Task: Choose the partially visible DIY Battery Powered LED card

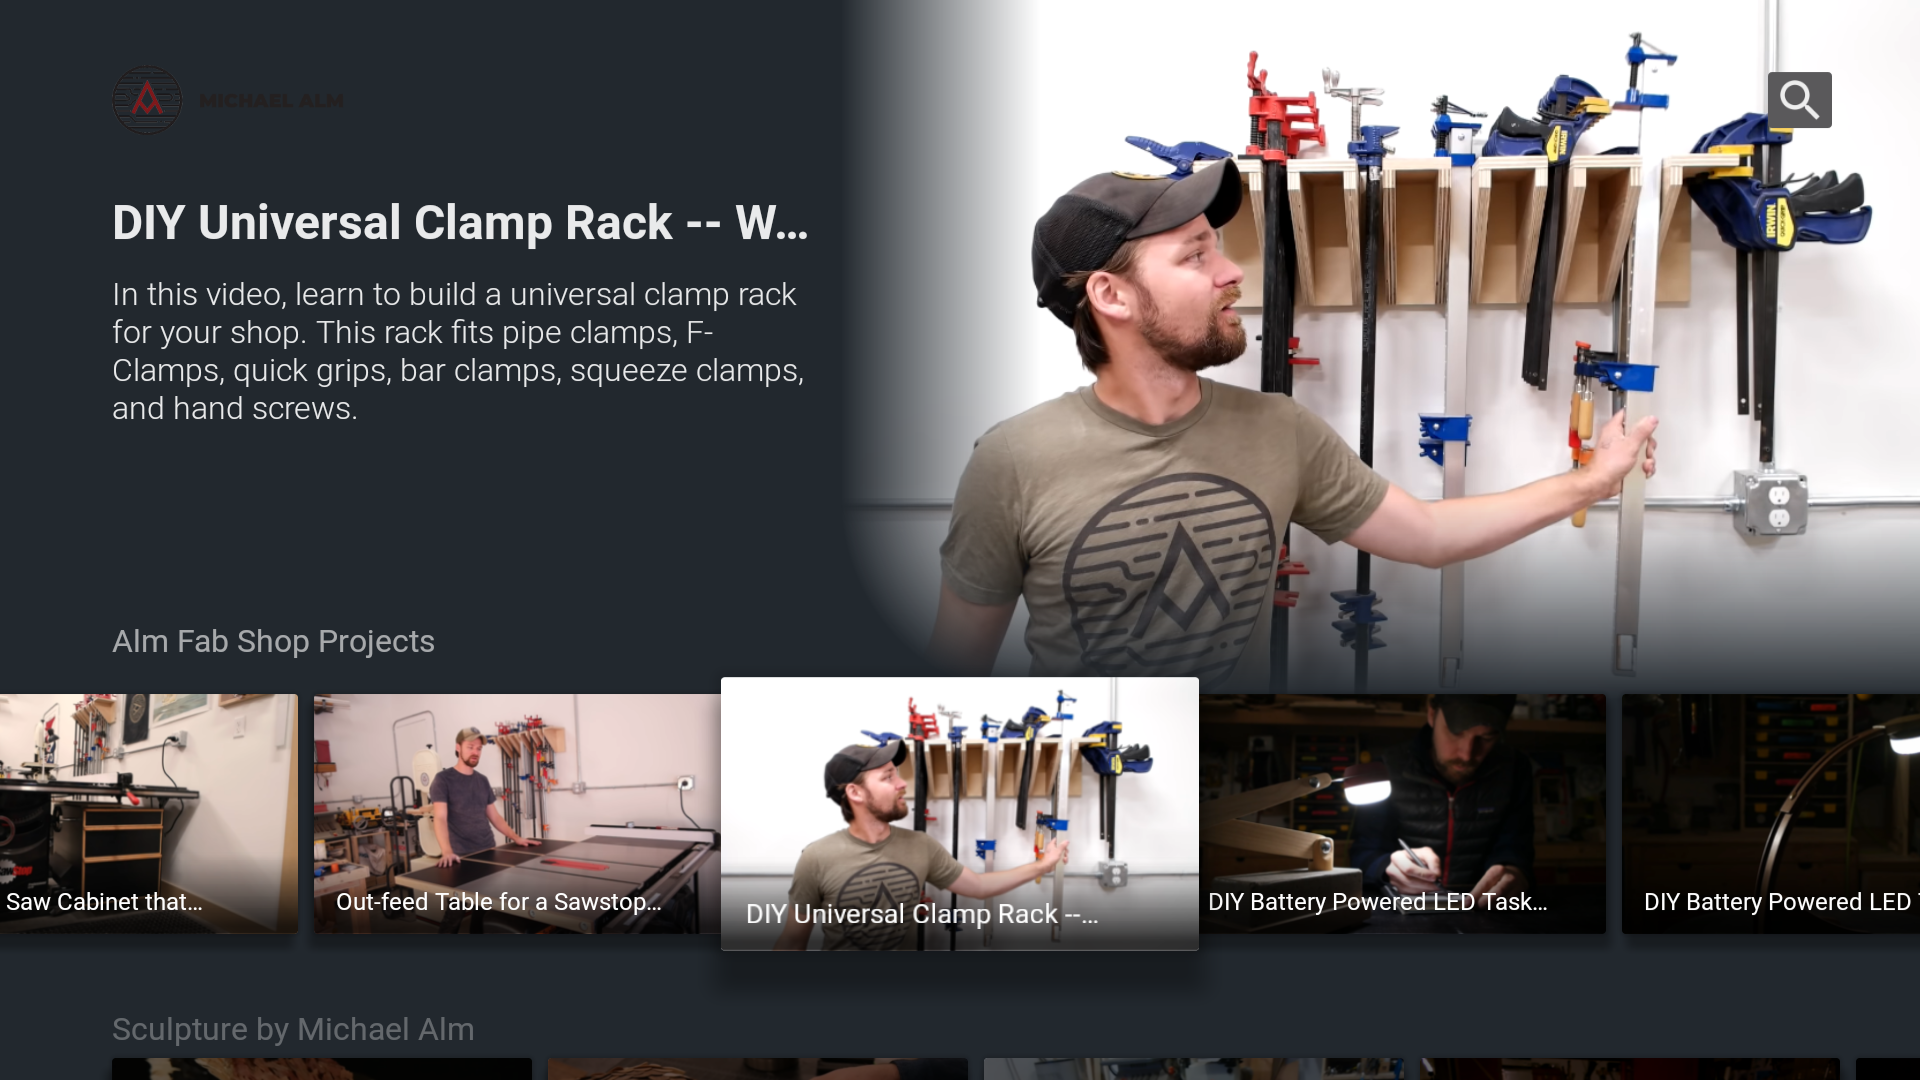Action: point(1771,813)
